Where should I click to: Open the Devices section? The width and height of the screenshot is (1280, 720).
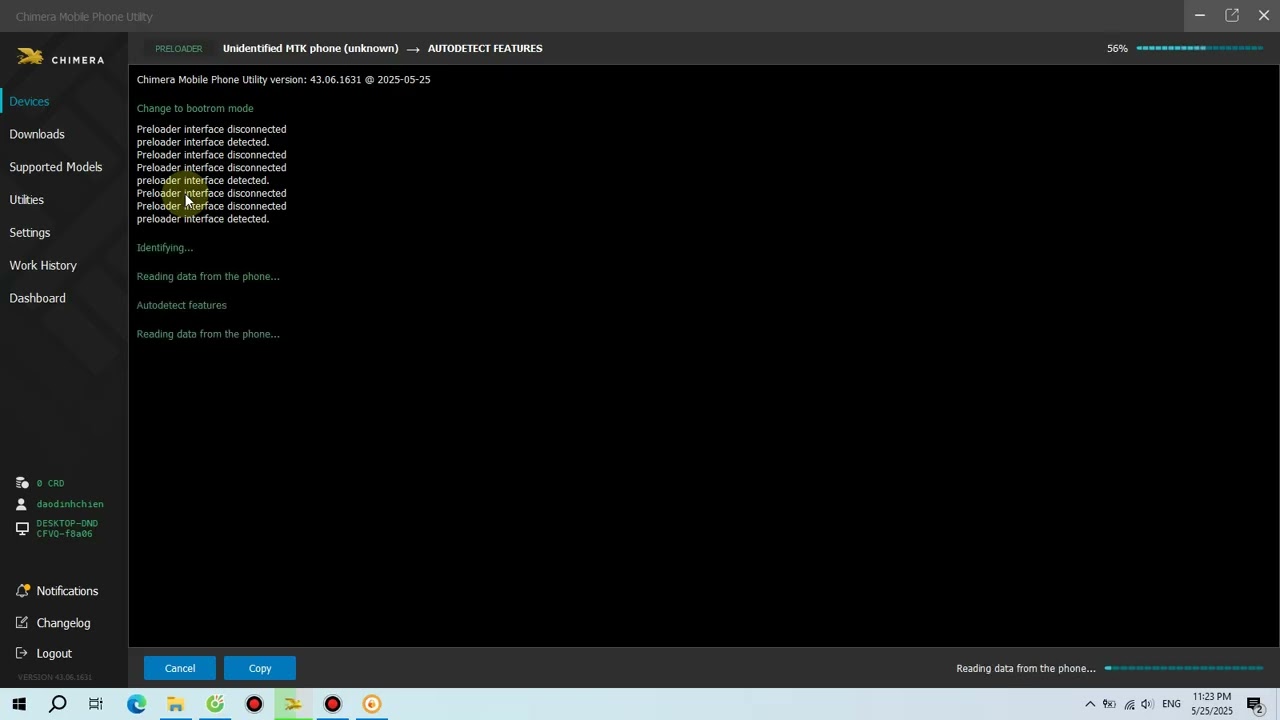[29, 101]
